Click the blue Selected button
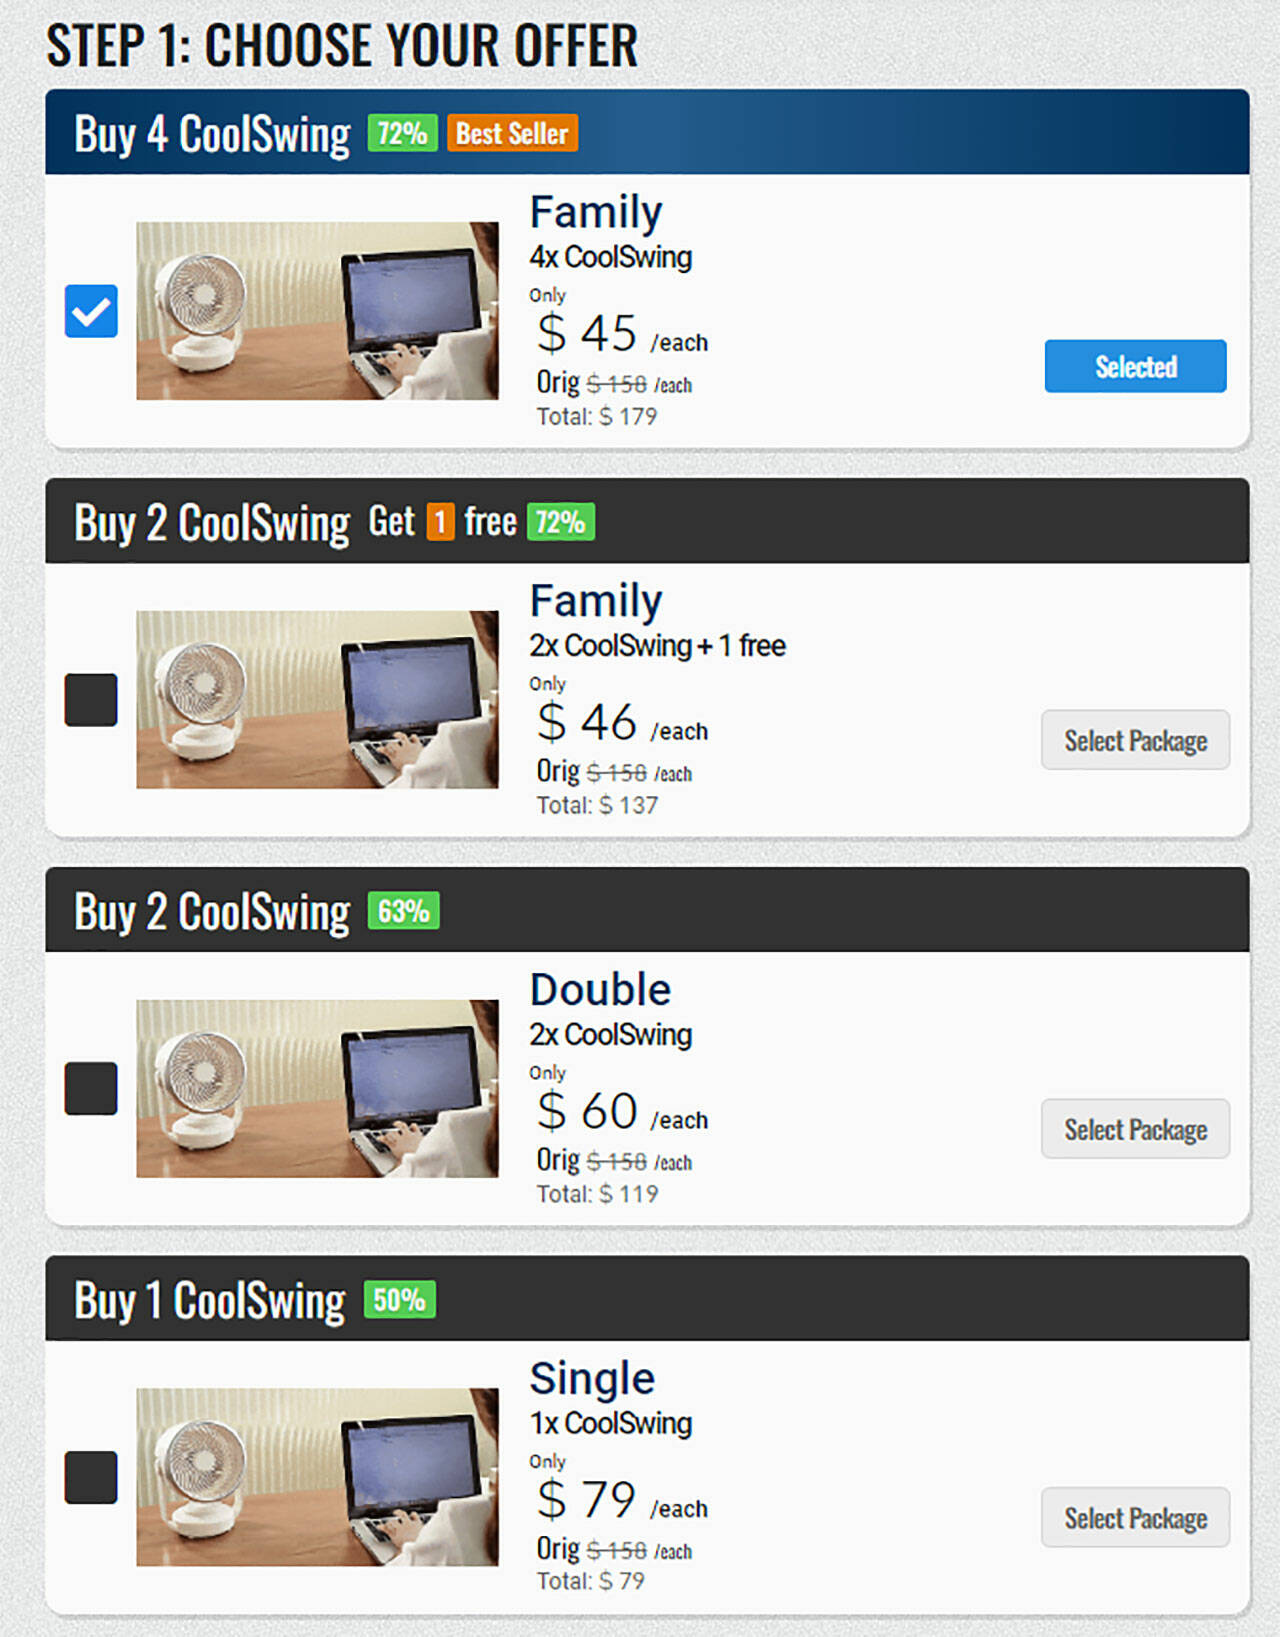The width and height of the screenshot is (1280, 1637). [x=1135, y=366]
